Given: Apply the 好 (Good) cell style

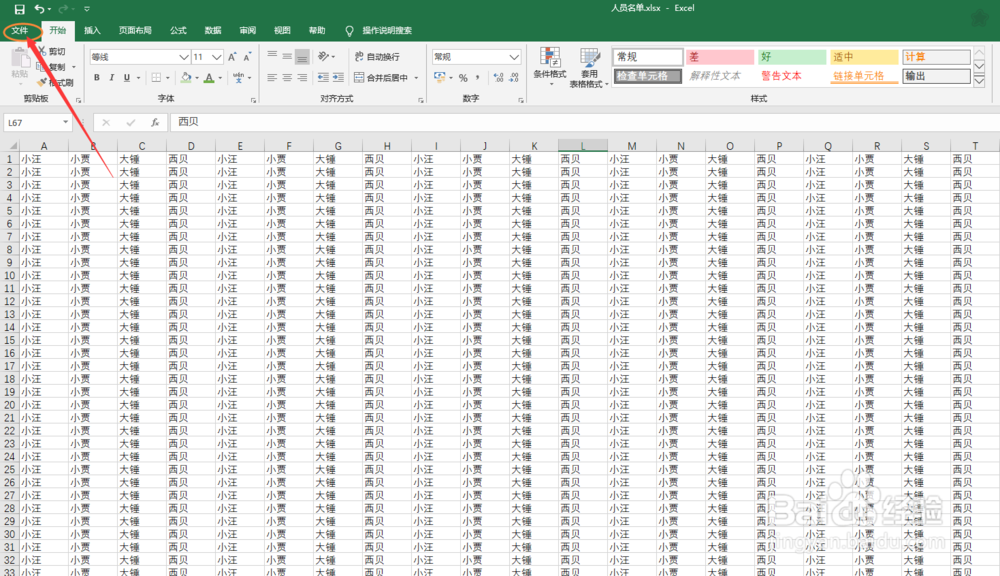Looking at the screenshot, I should point(791,57).
